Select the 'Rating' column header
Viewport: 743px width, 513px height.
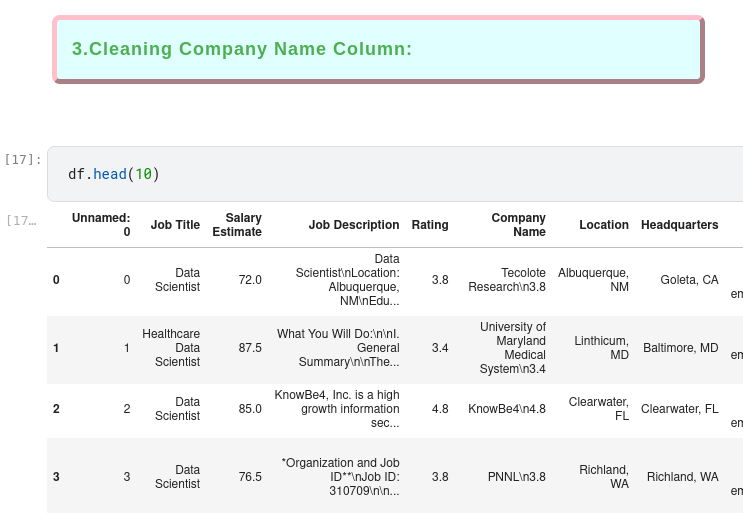pyautogui.click(x=430, y=225)
